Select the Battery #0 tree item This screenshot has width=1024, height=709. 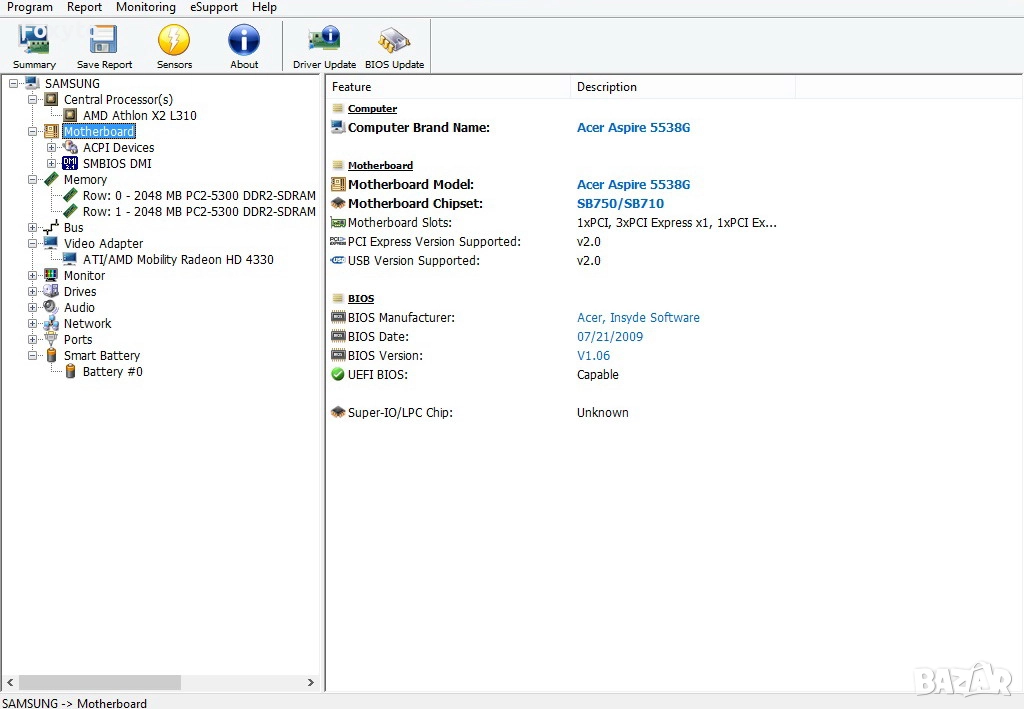pos(112,372)
